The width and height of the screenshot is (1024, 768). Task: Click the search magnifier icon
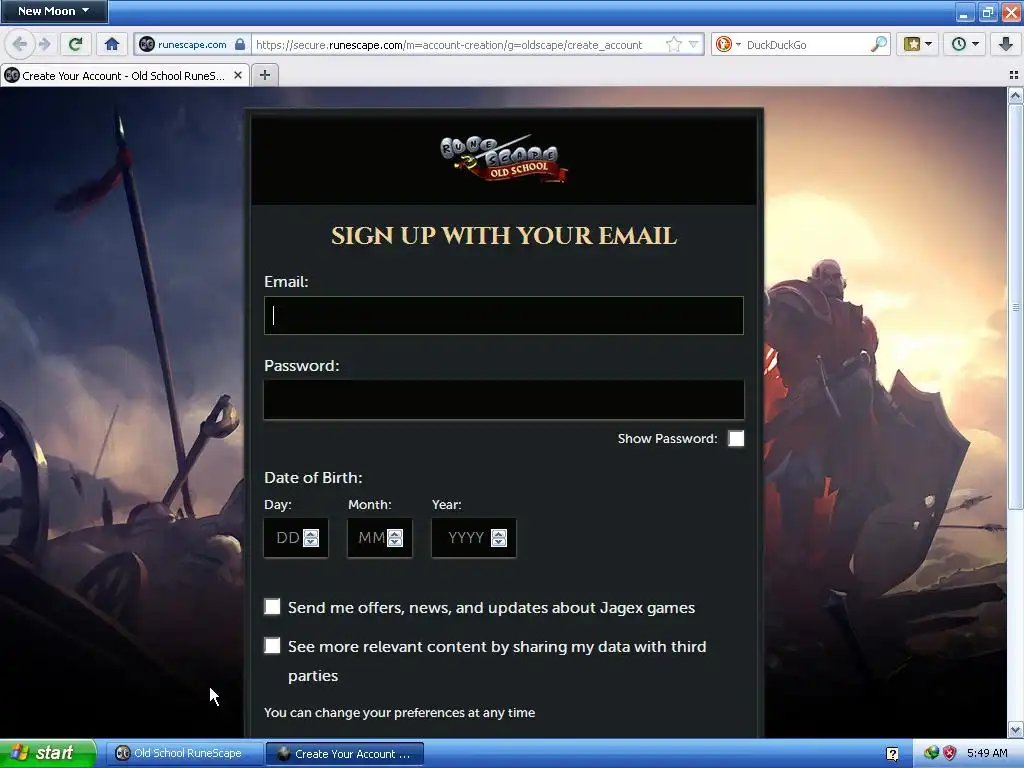pos(879,44)
